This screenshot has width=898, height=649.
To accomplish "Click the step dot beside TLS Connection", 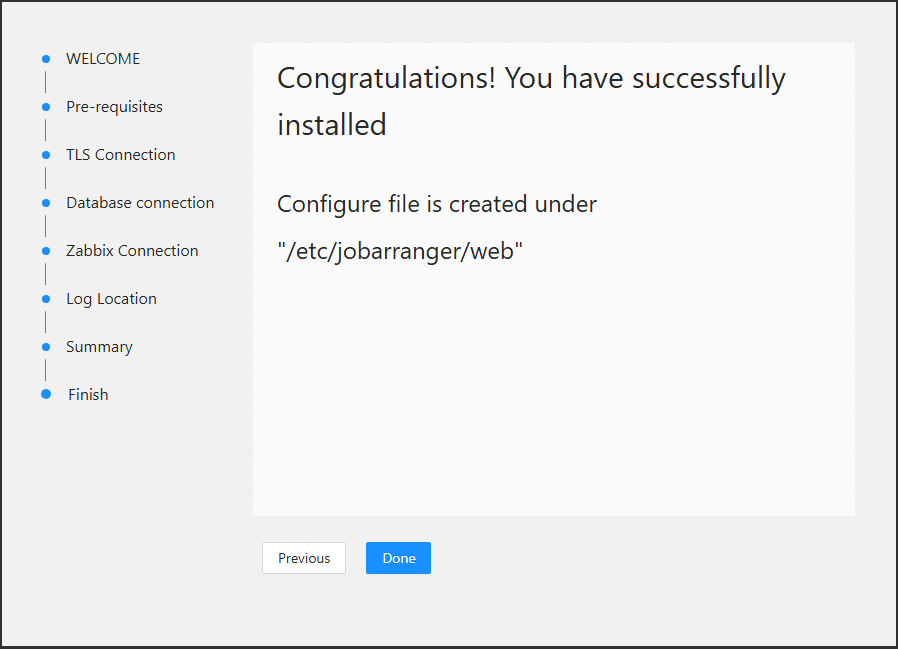I will (x=46, y=155).
